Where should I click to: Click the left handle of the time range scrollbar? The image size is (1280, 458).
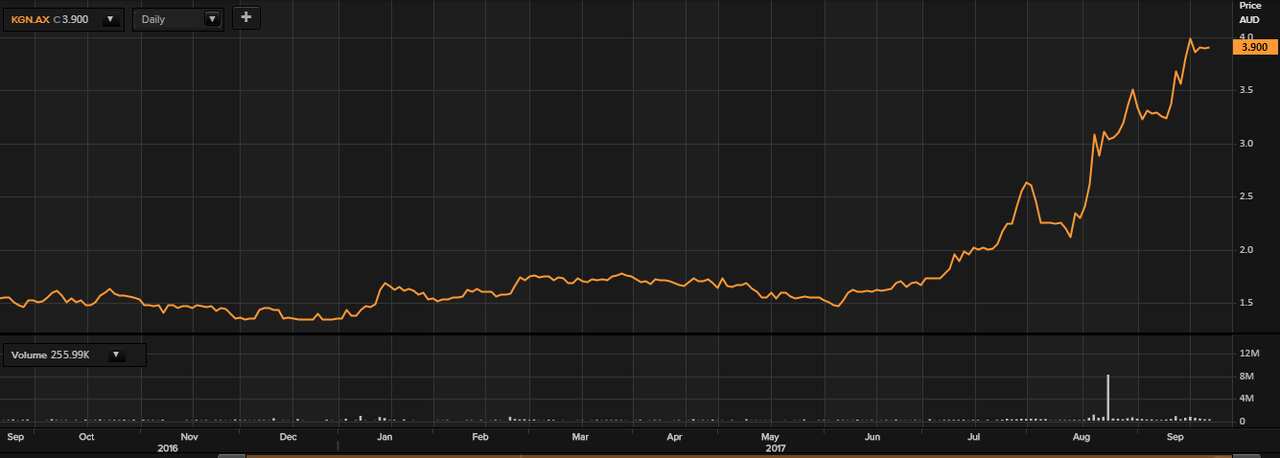tap(232, 456)
